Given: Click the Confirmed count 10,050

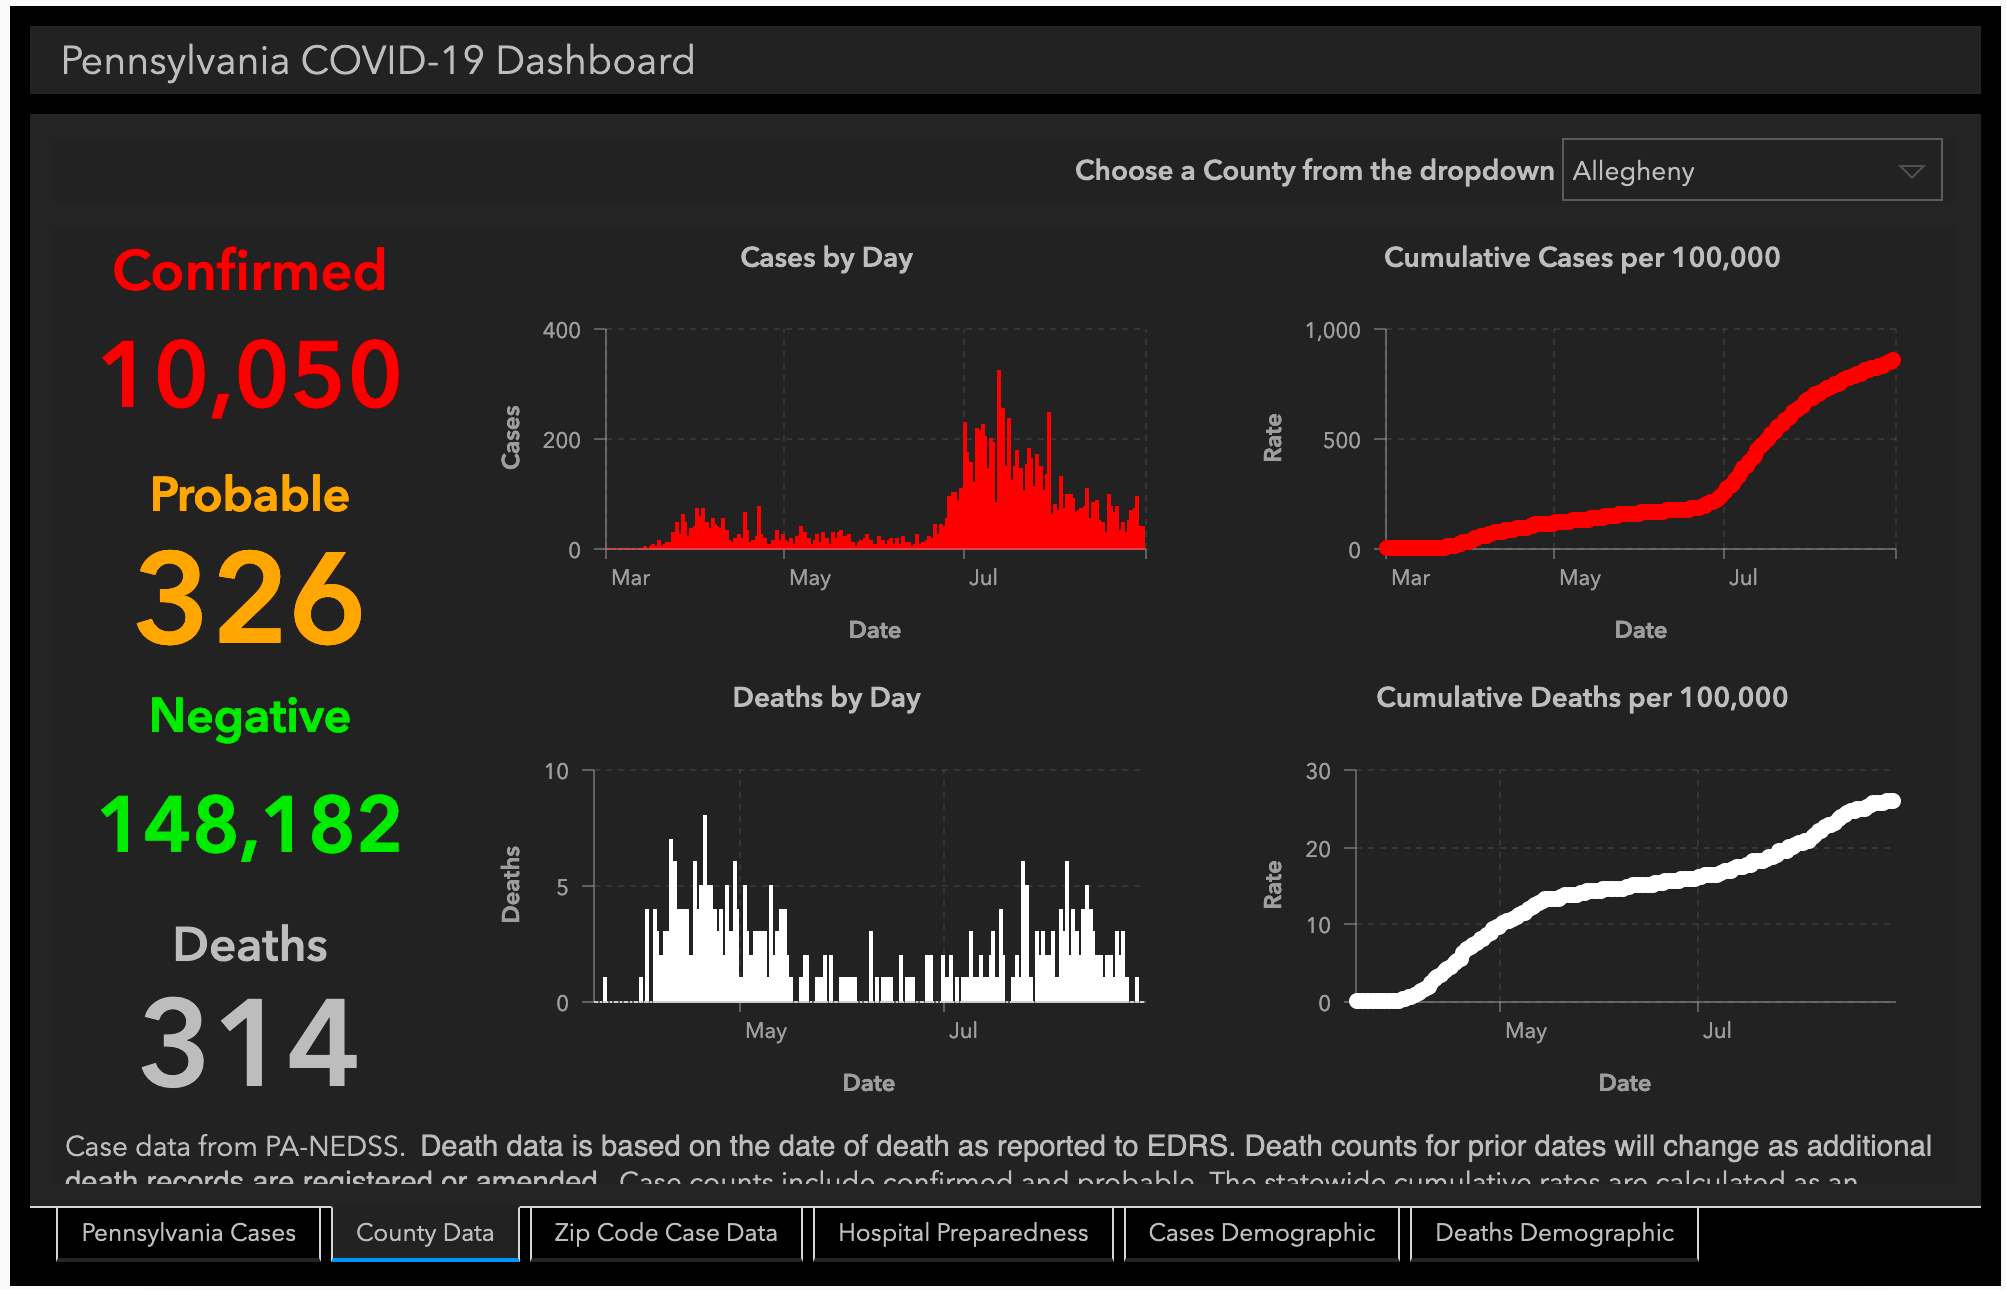Looking at the screenshot, I should [250, 375].
